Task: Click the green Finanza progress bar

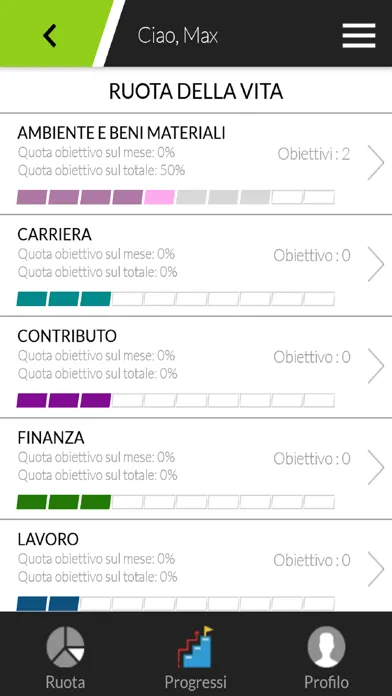Action: [x=175, y=502]
